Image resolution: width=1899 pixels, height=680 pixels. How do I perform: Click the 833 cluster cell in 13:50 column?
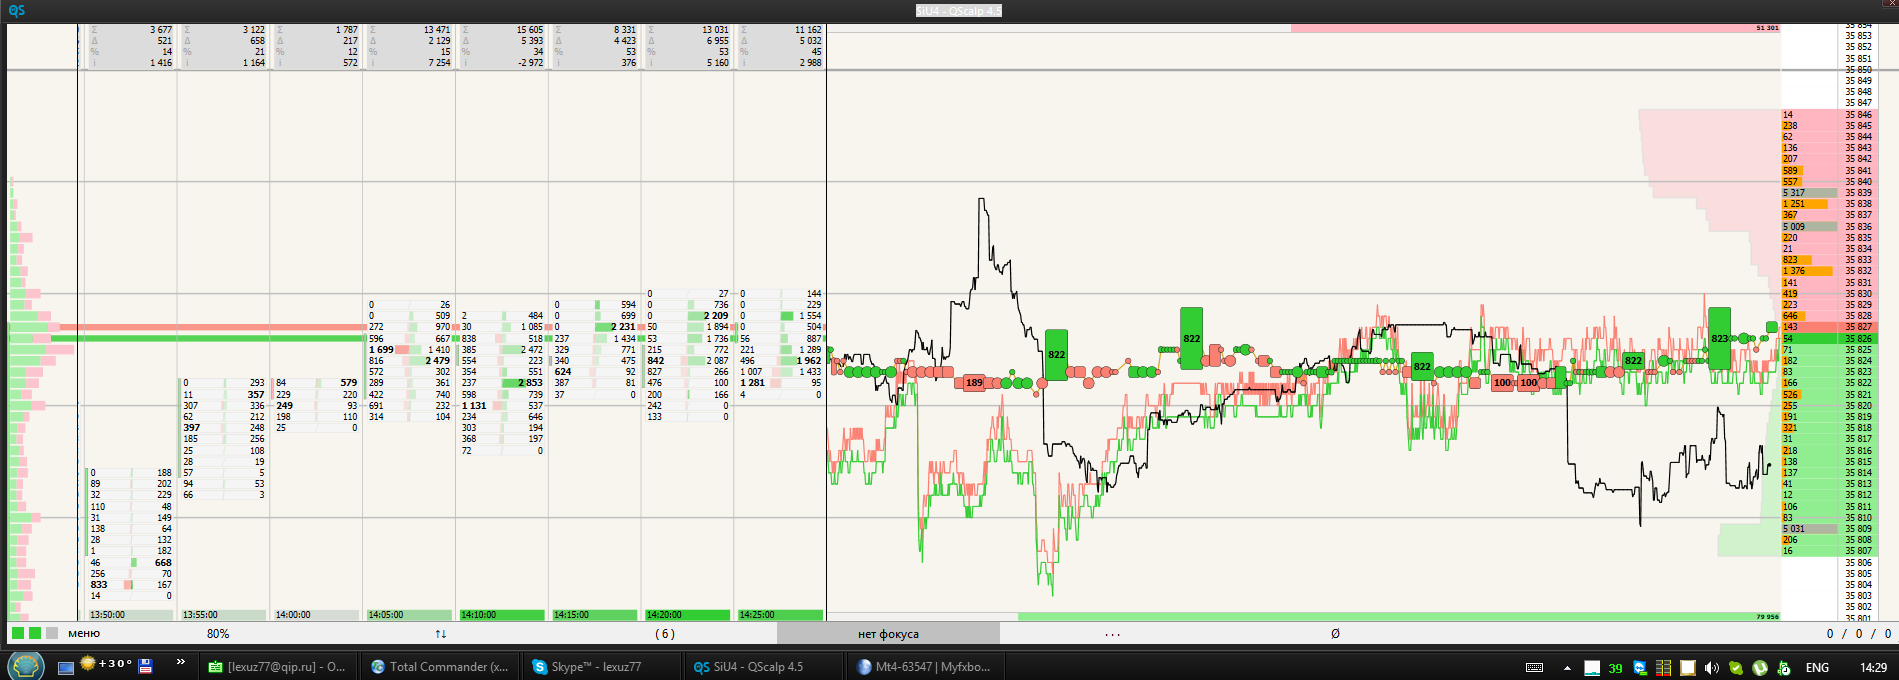click(x=99, y=585)
